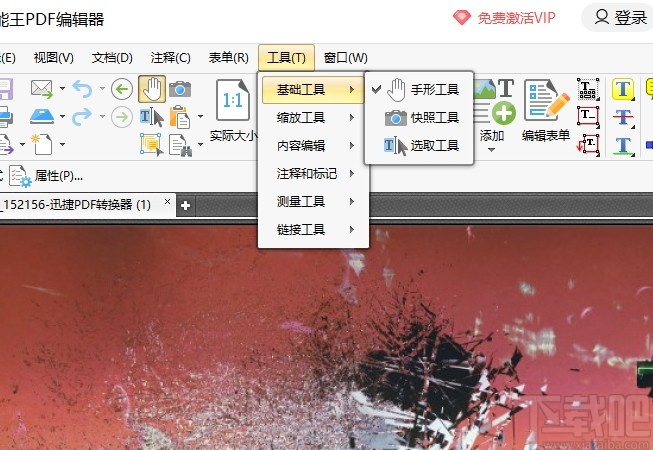This screenshot has height=450, width=653.
Task: Go to previous view with green left arrow
Action: 122,89
